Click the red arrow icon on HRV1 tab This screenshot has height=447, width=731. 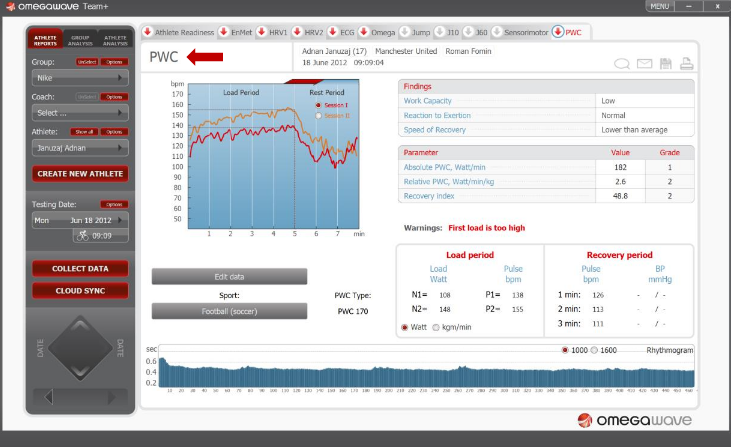[262, 32]
